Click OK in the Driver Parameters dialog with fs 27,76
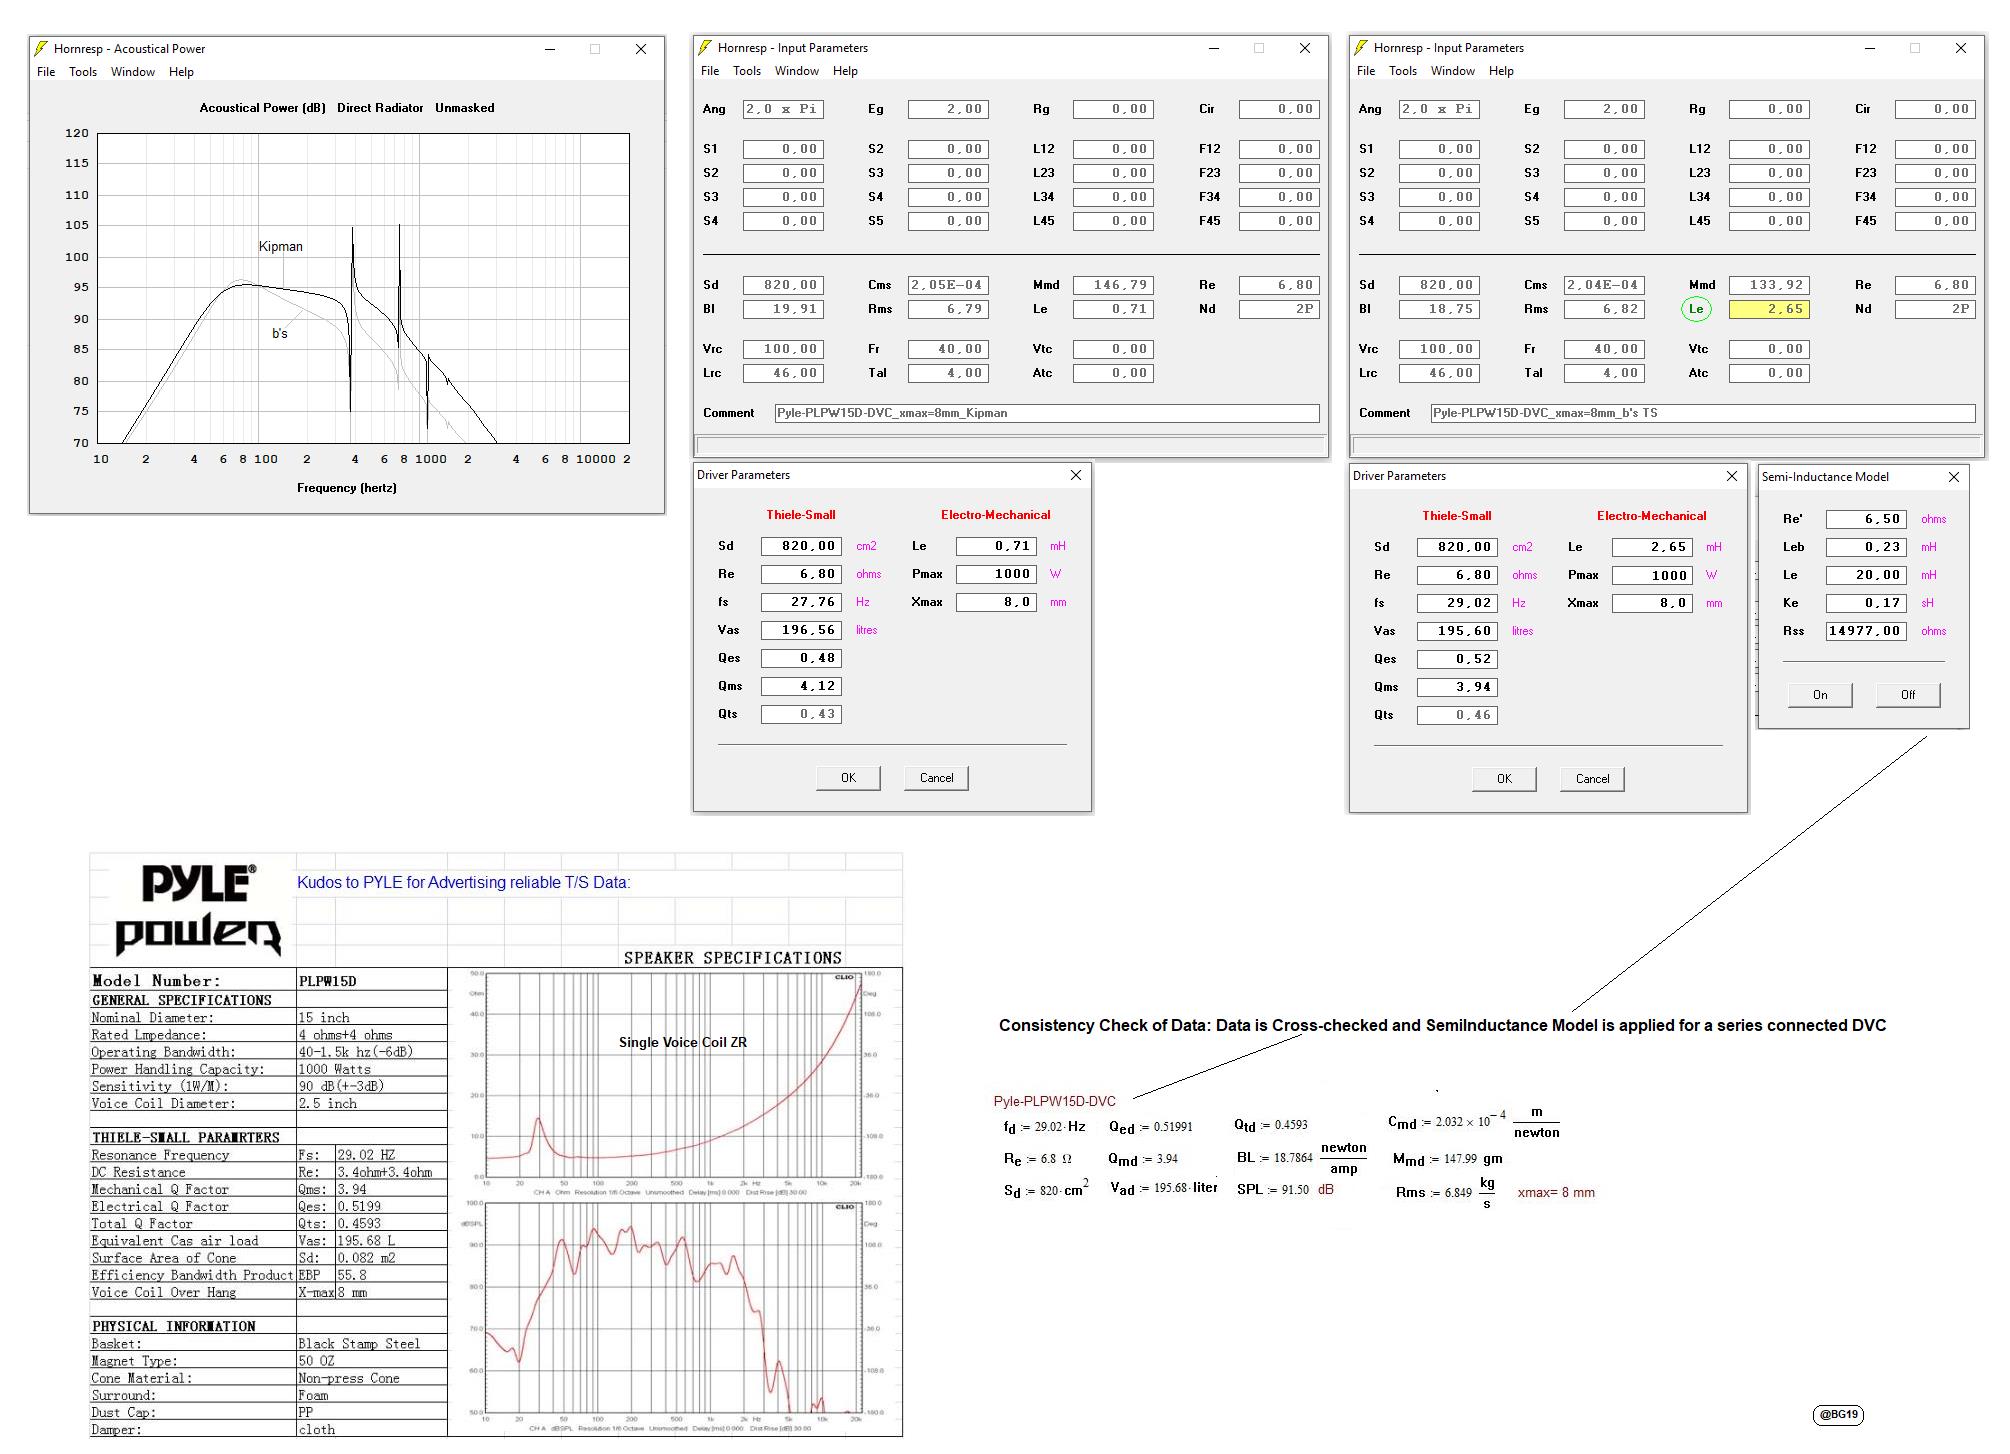Screen dimensions: 2010x1454 click(x=848, y=778)
